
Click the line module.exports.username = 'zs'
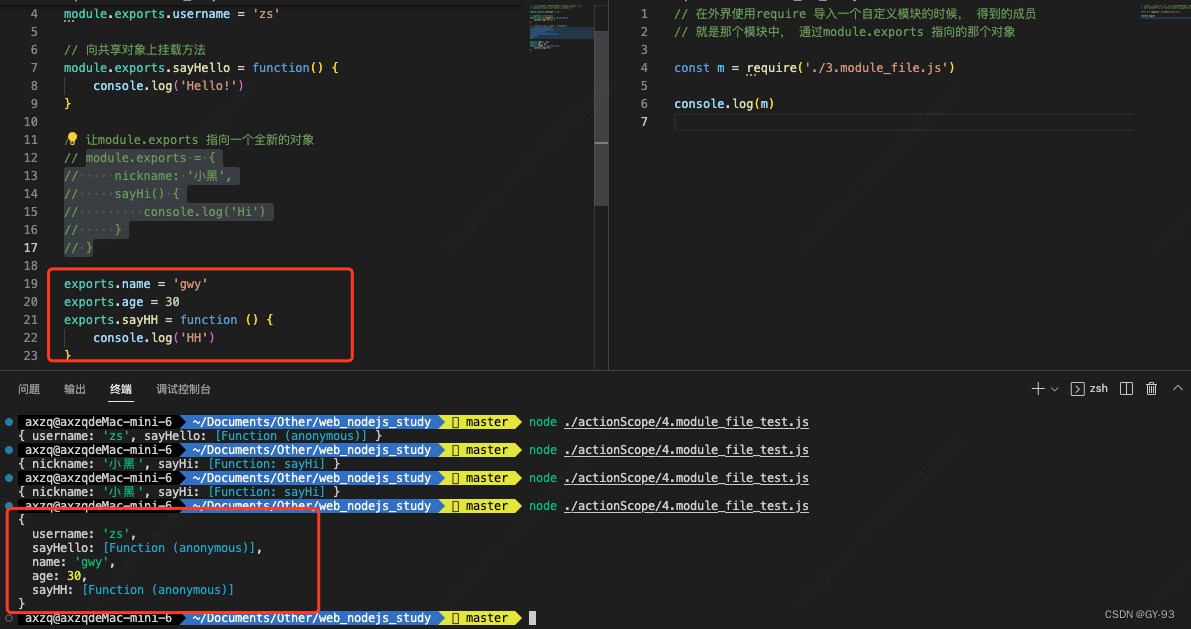click(x=172, y=14)
